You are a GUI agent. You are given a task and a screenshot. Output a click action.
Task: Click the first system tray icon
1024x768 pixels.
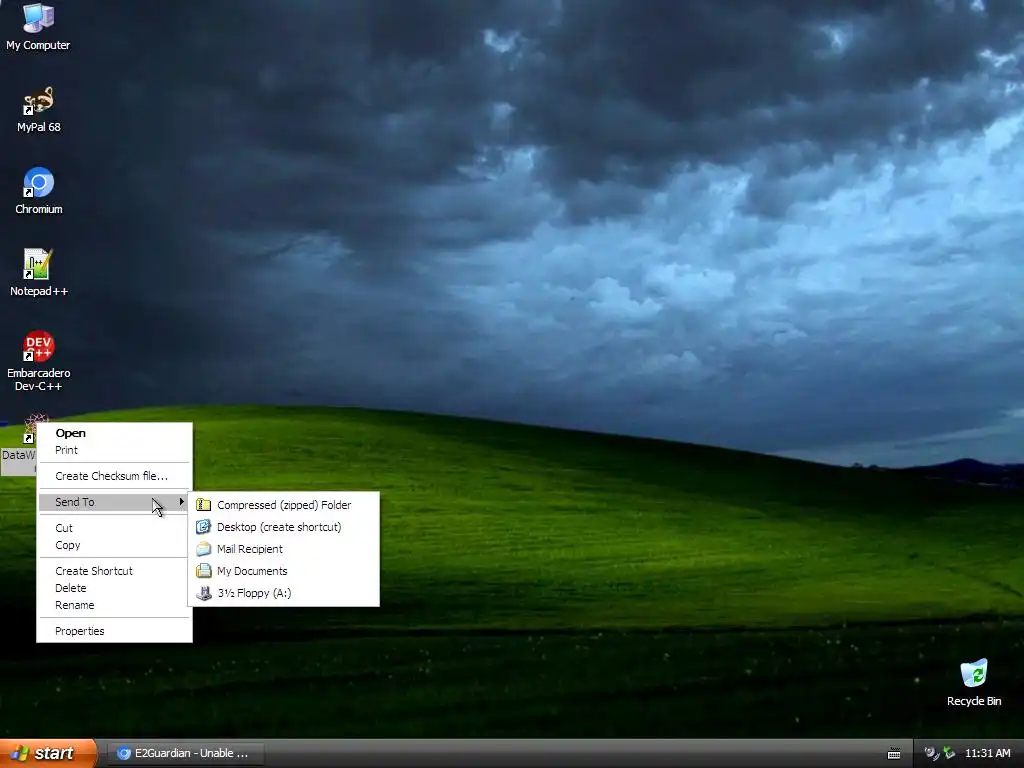click(x=932, y=754)
